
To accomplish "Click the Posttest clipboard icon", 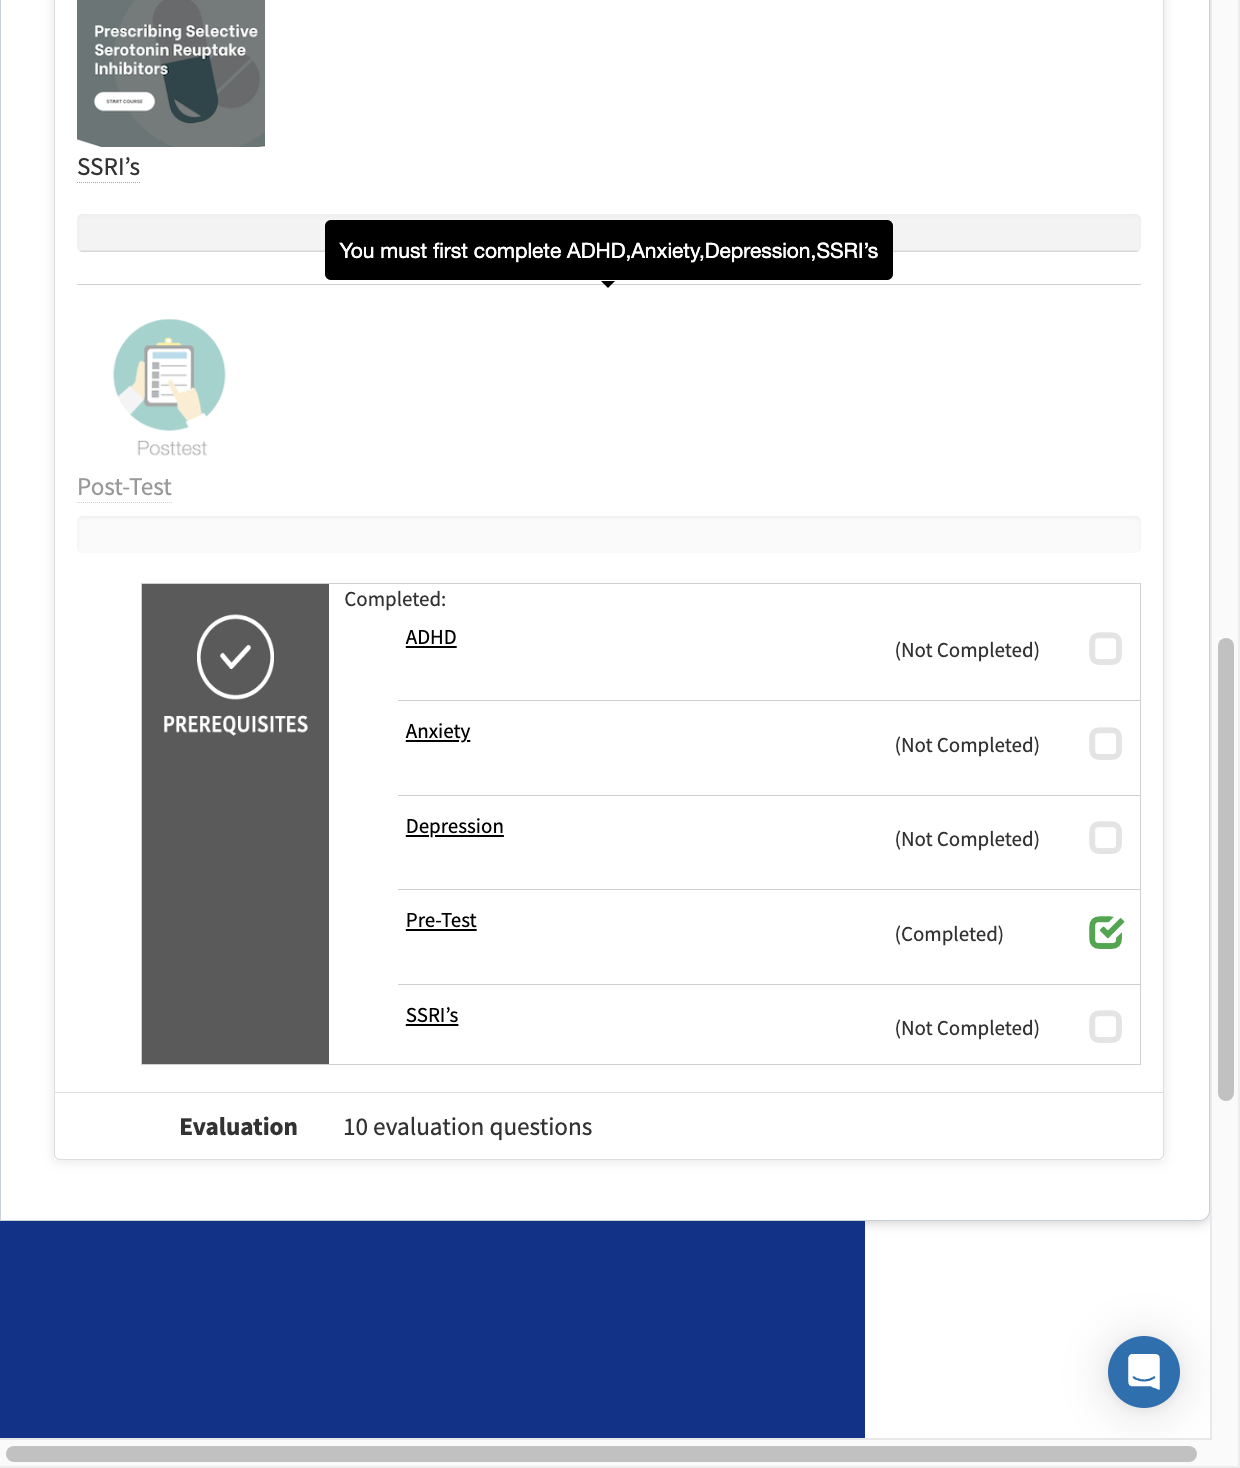I will [x=169, y=375].
